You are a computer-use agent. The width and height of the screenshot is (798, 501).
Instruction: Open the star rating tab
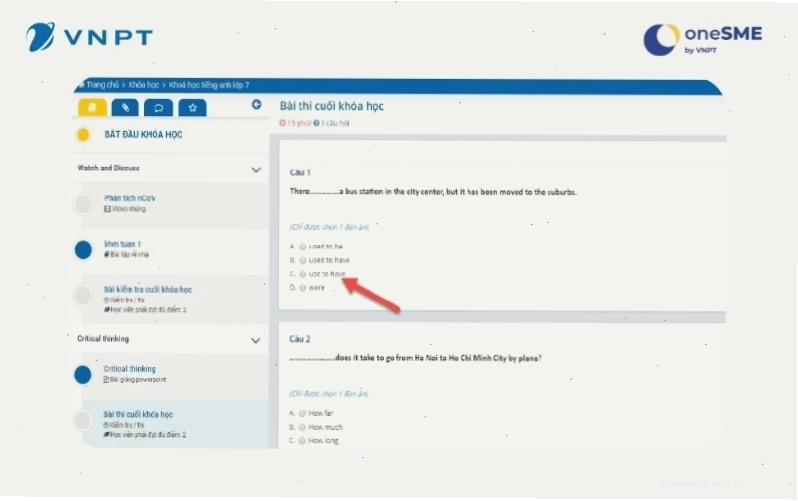tap(192, 107)
